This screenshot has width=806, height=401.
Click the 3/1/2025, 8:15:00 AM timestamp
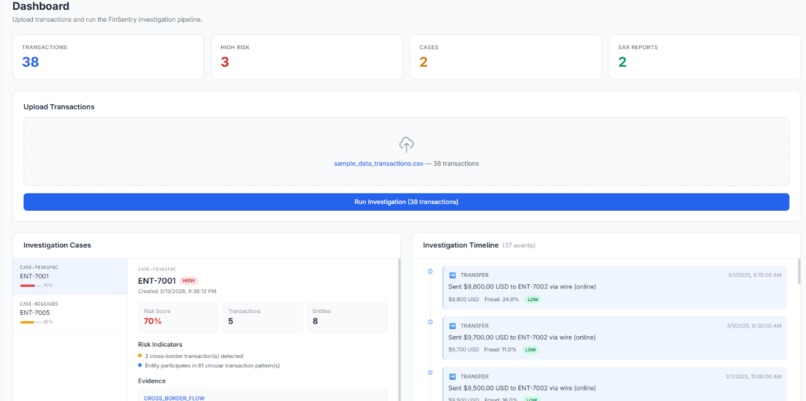click(x=754, y=275)
